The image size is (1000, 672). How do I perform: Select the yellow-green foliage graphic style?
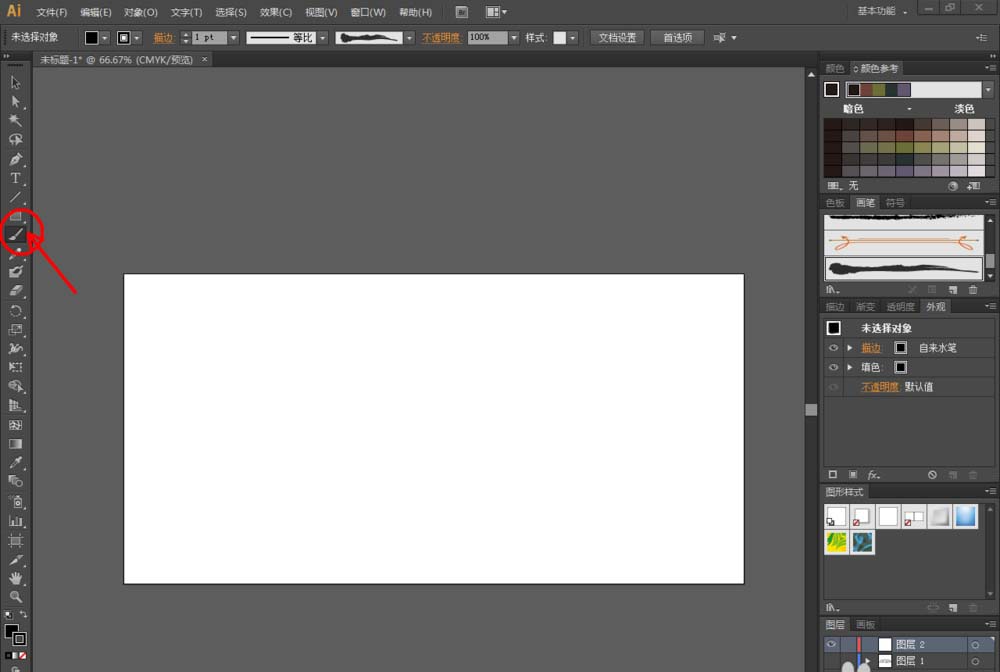point(836,543)
